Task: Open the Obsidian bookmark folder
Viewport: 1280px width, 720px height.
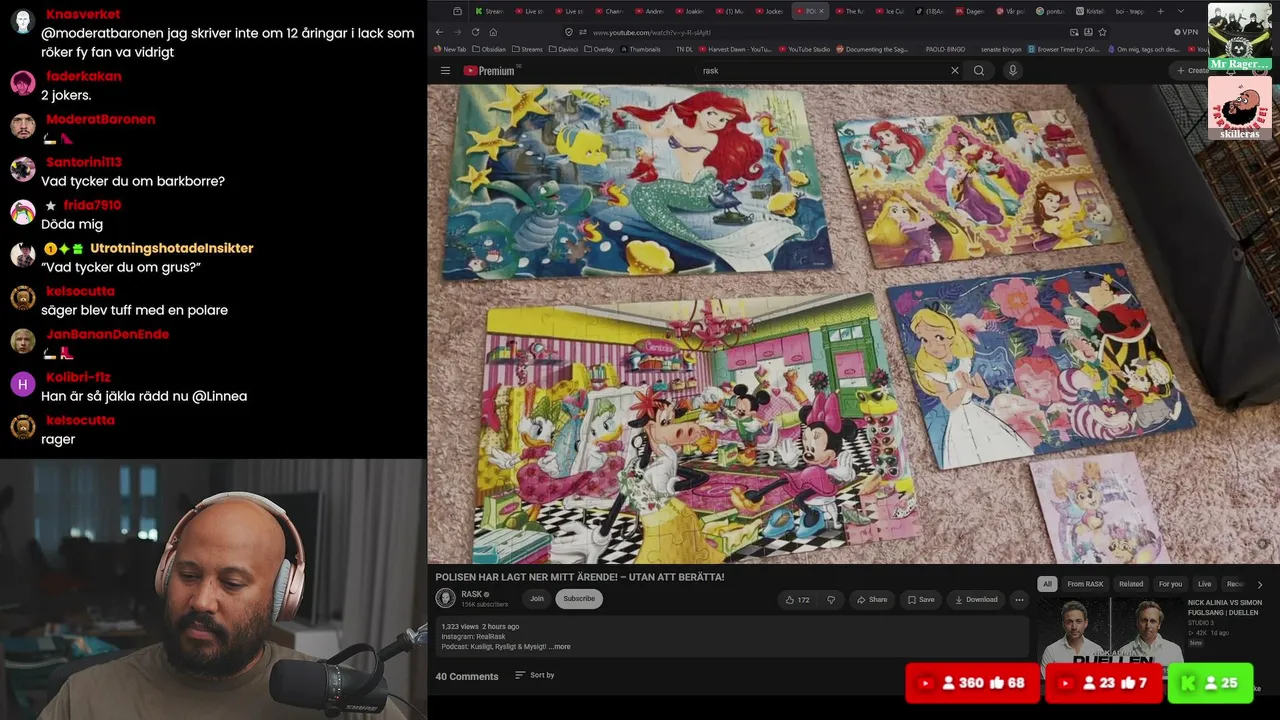Action: click(x=489, y=49)
